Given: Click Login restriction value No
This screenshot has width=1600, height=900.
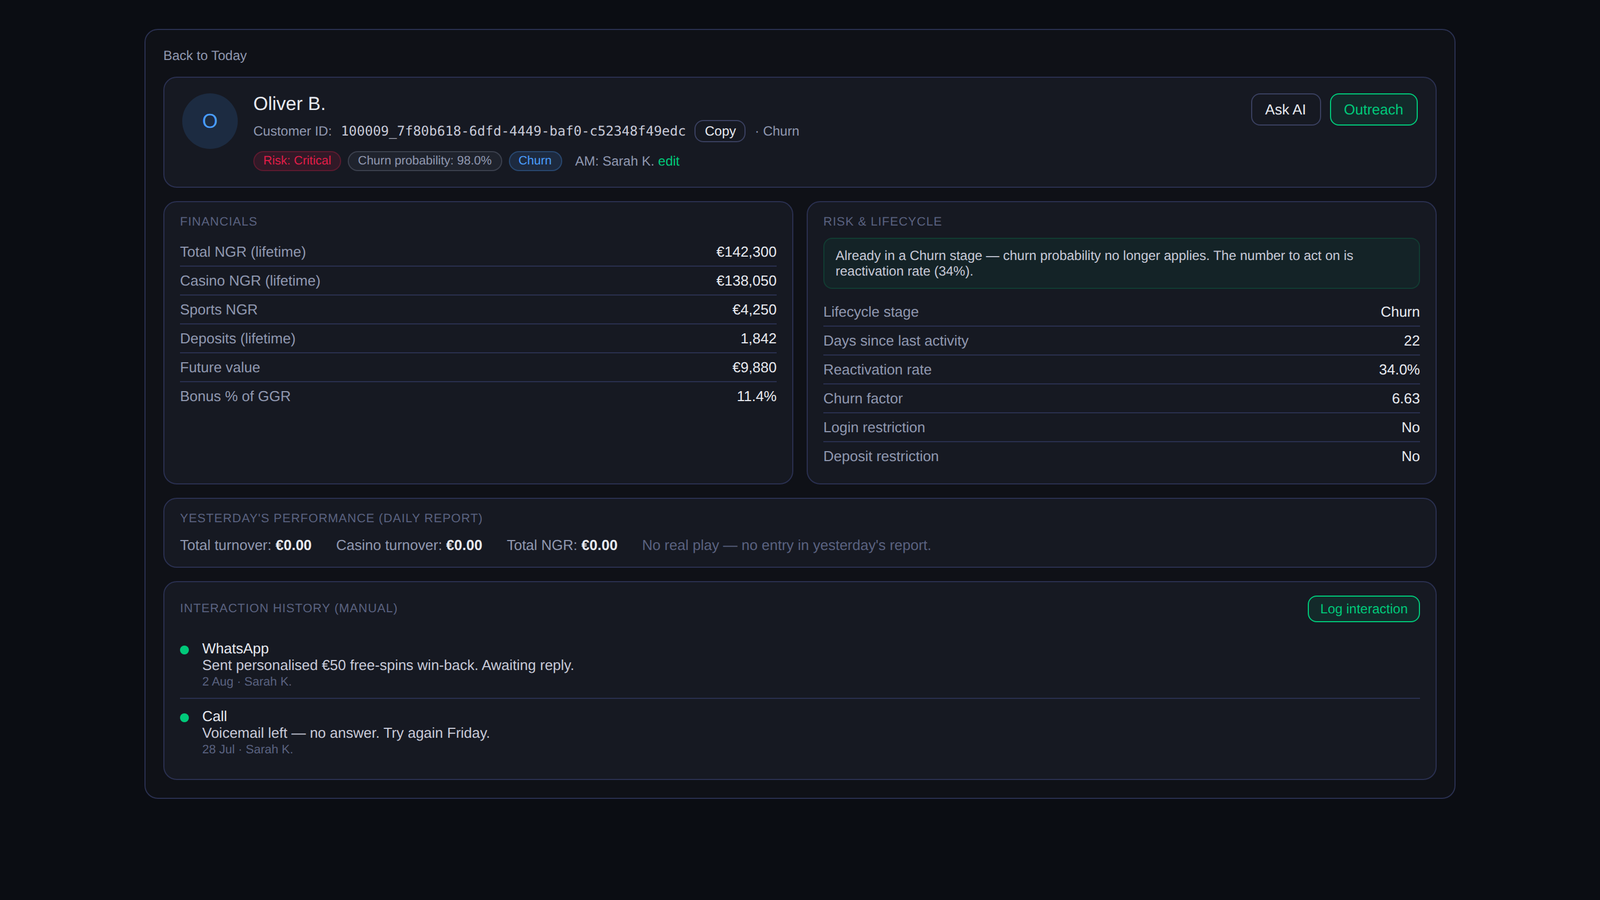Looking at the screenshot, I should 1410,428.
